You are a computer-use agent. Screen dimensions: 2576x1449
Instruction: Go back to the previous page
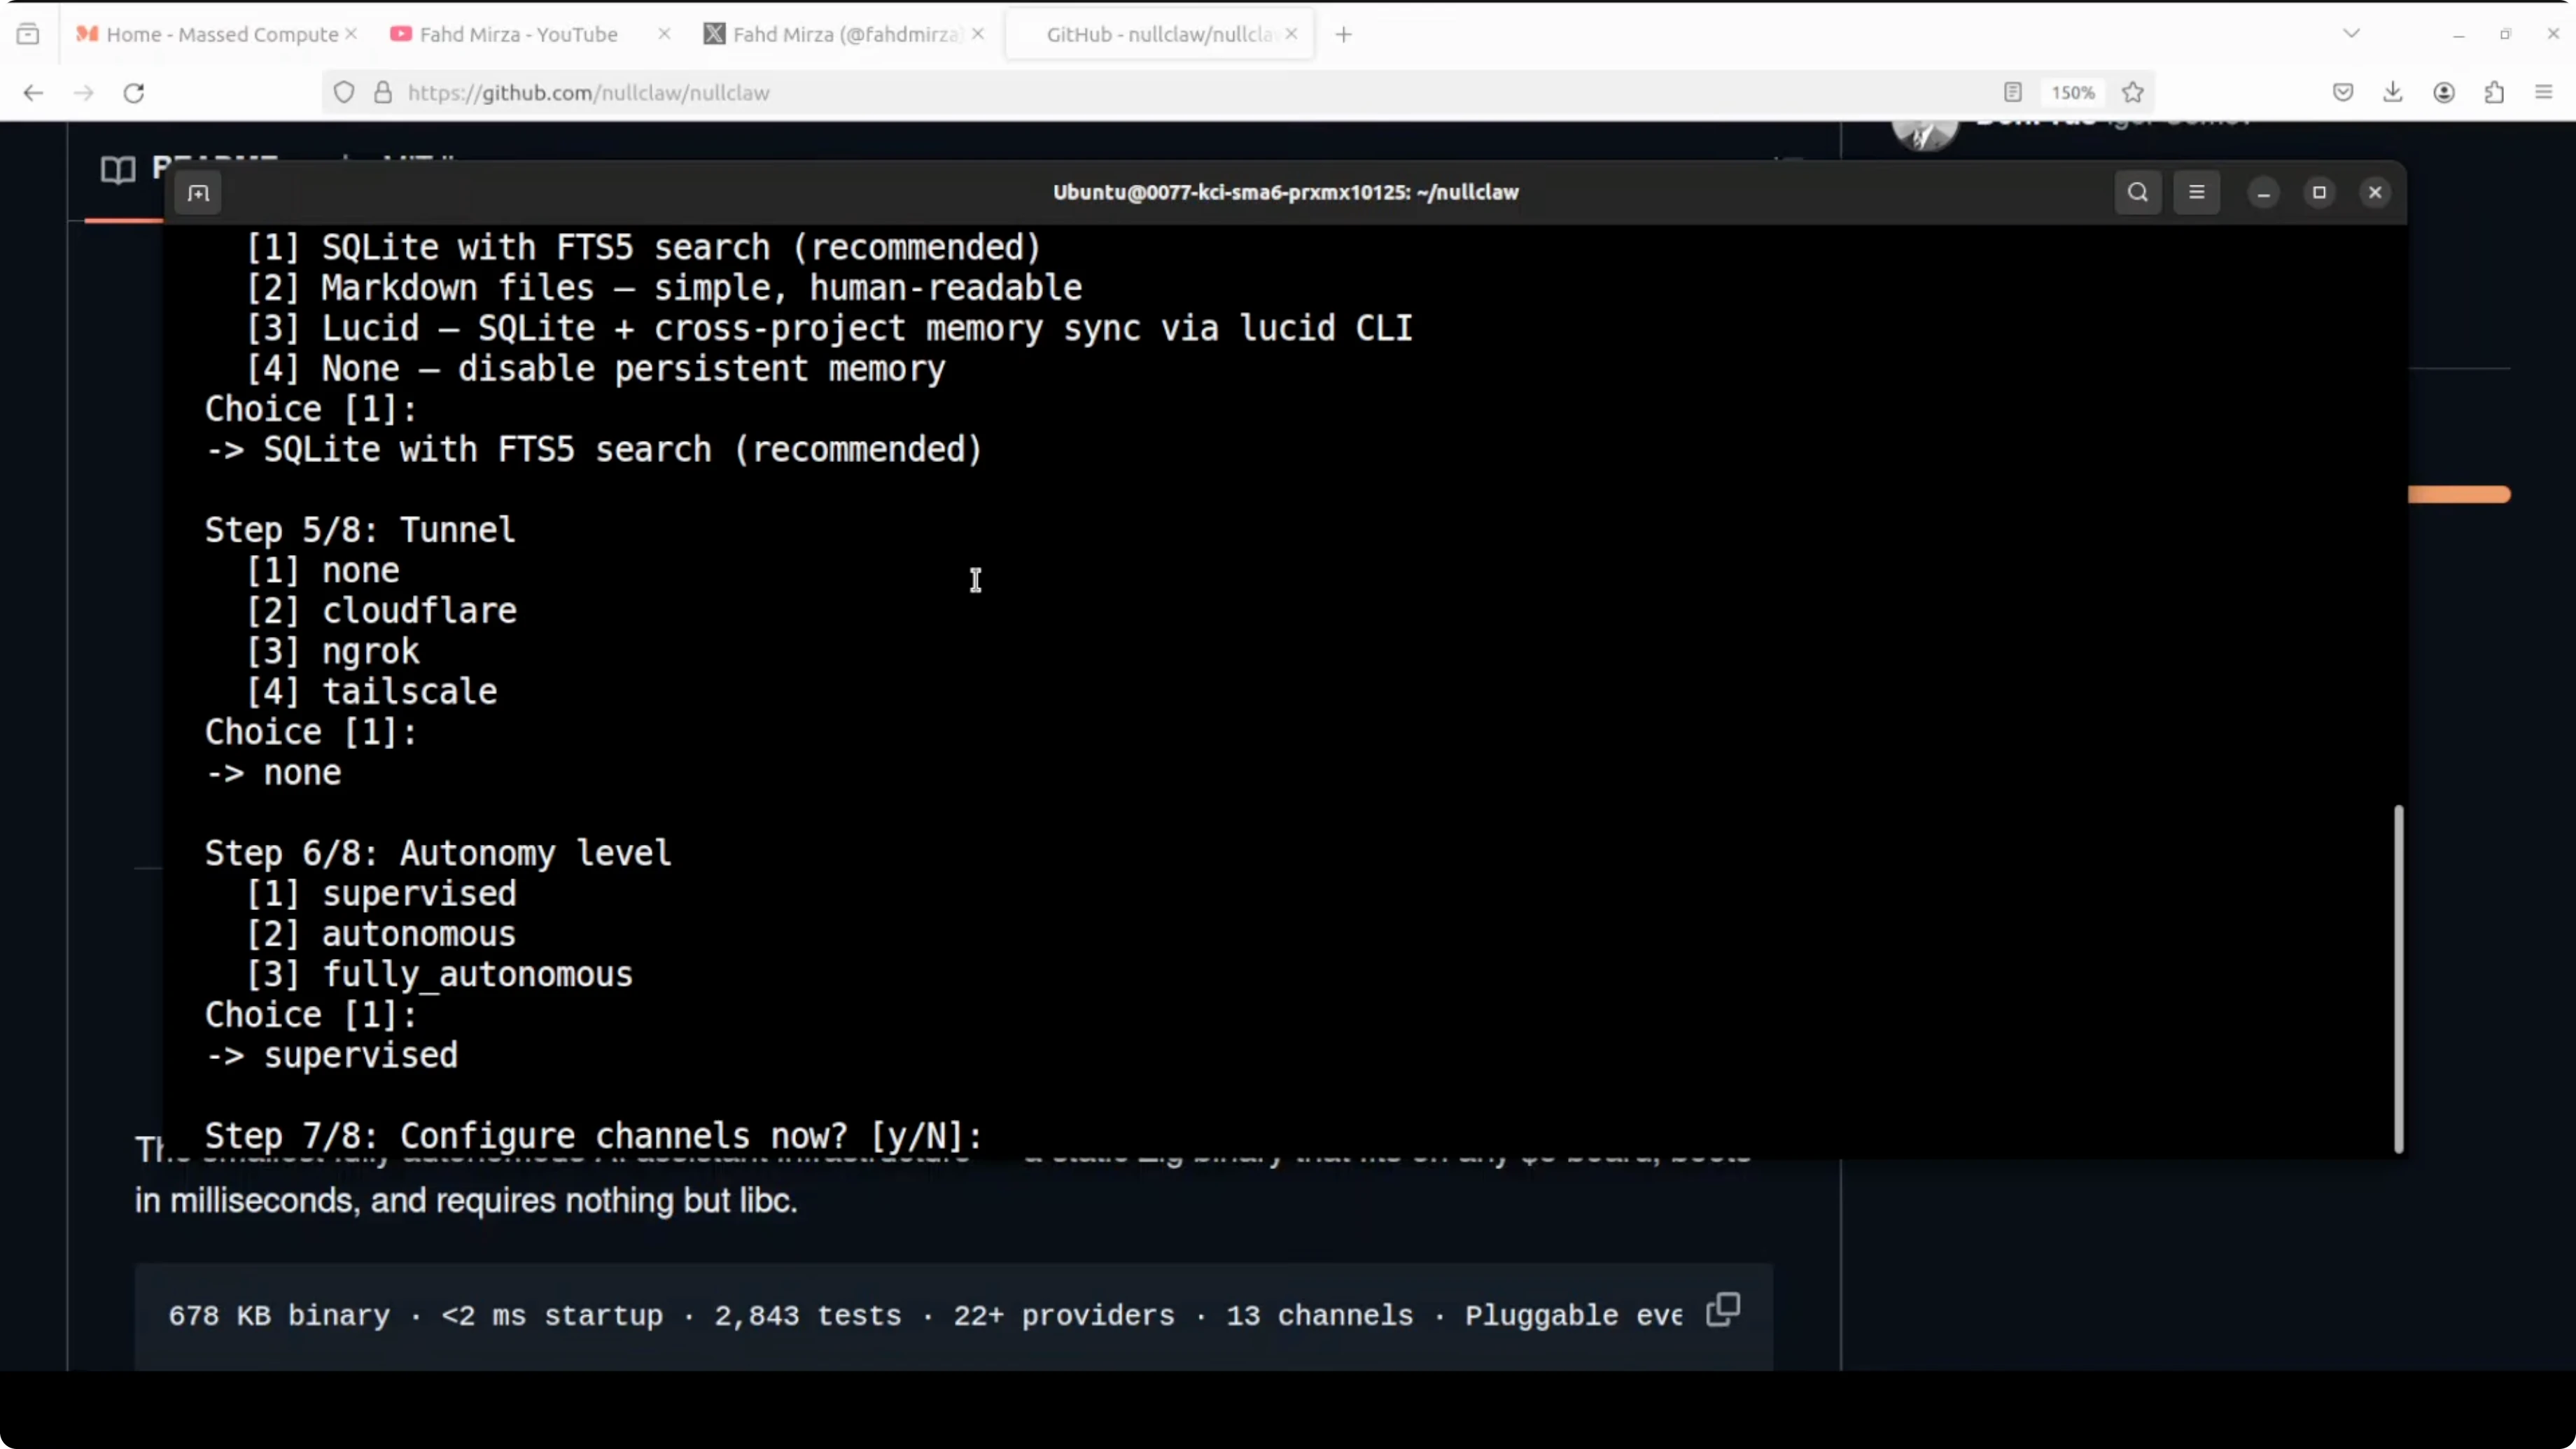pyautogui.click(x=33, y=92)
